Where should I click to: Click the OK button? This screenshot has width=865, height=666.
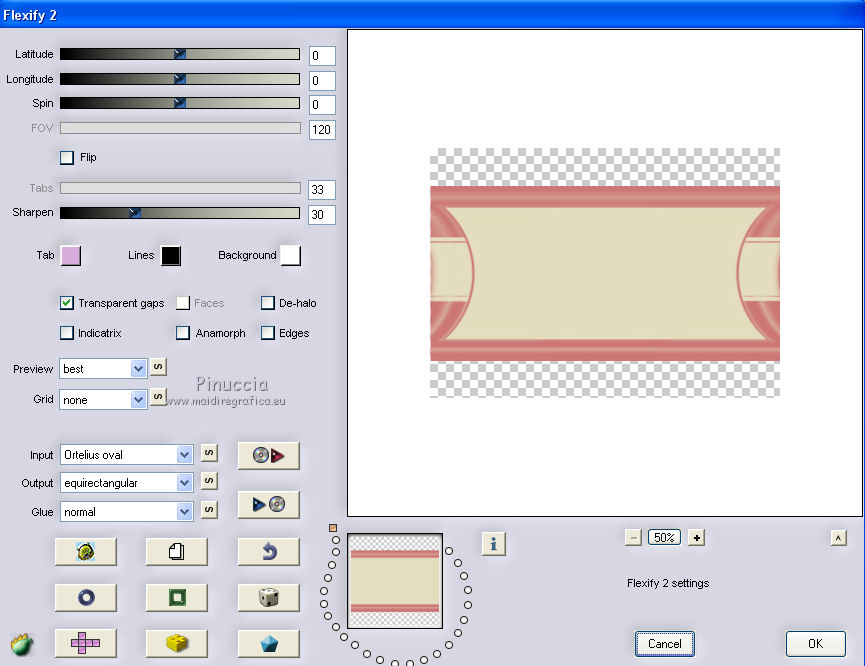[815, 644]
